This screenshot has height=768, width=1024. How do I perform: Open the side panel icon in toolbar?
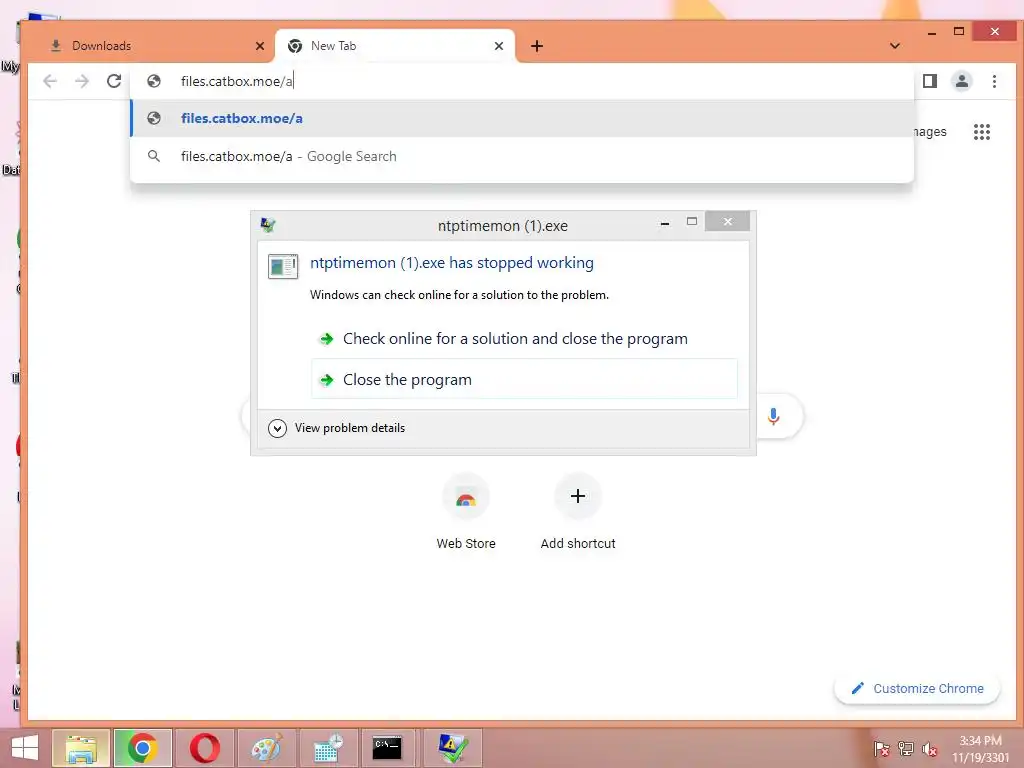[x=929, y=81]
